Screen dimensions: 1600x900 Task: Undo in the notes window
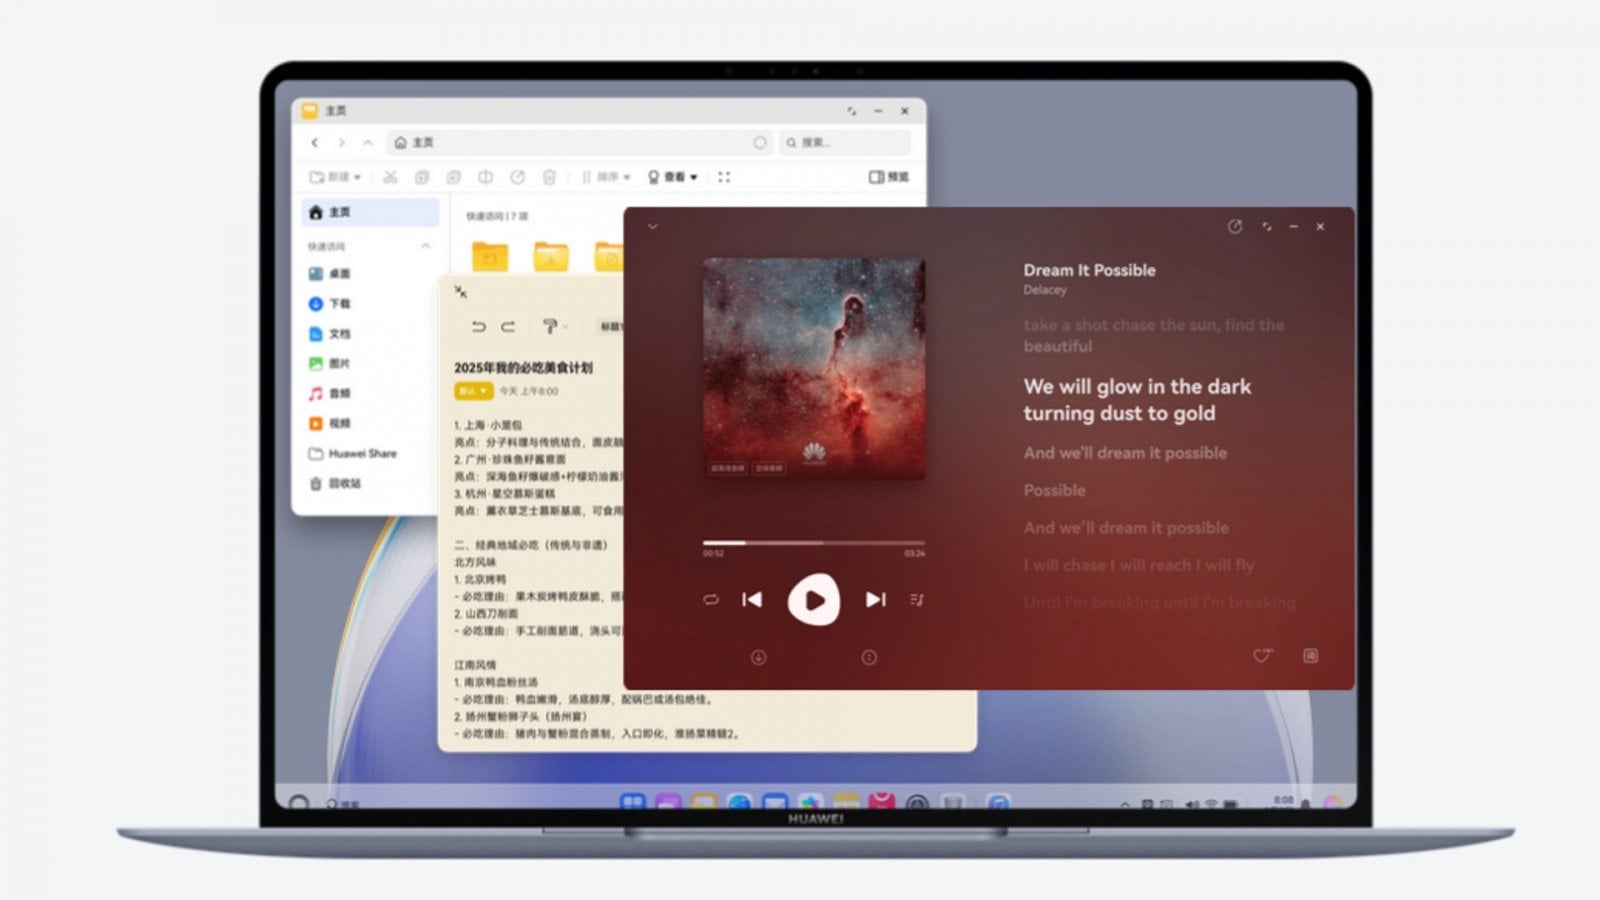click(479, 326)
